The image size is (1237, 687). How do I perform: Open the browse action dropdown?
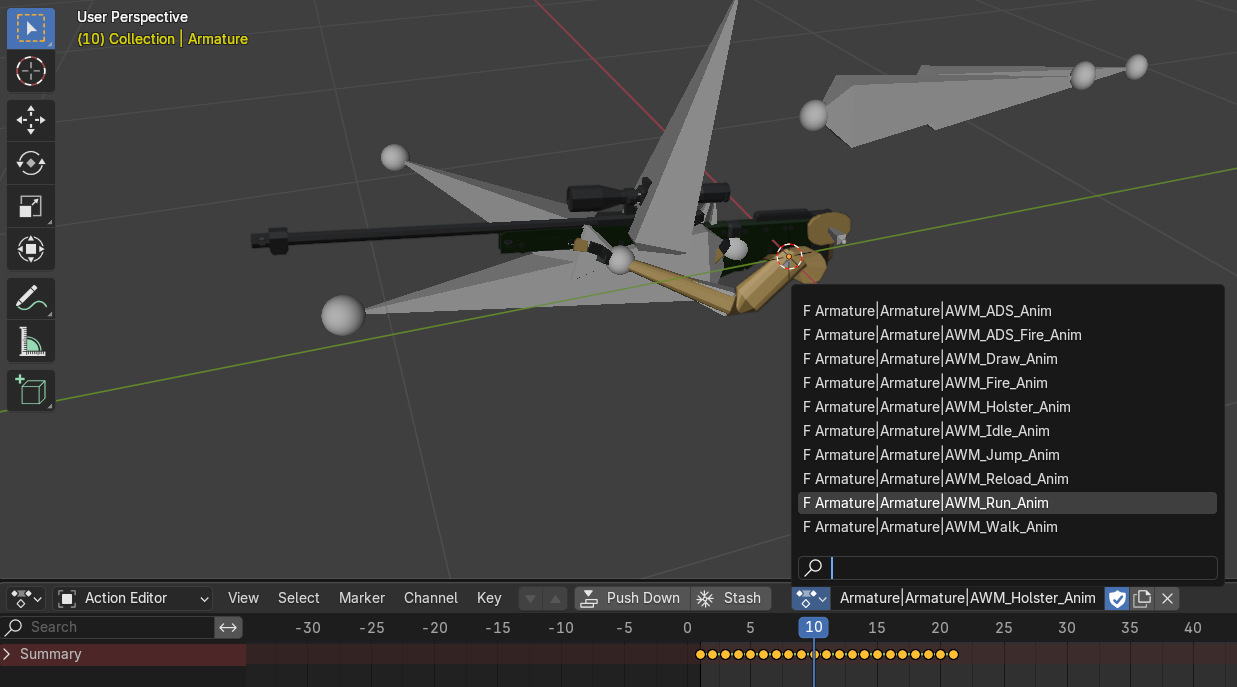811,598
